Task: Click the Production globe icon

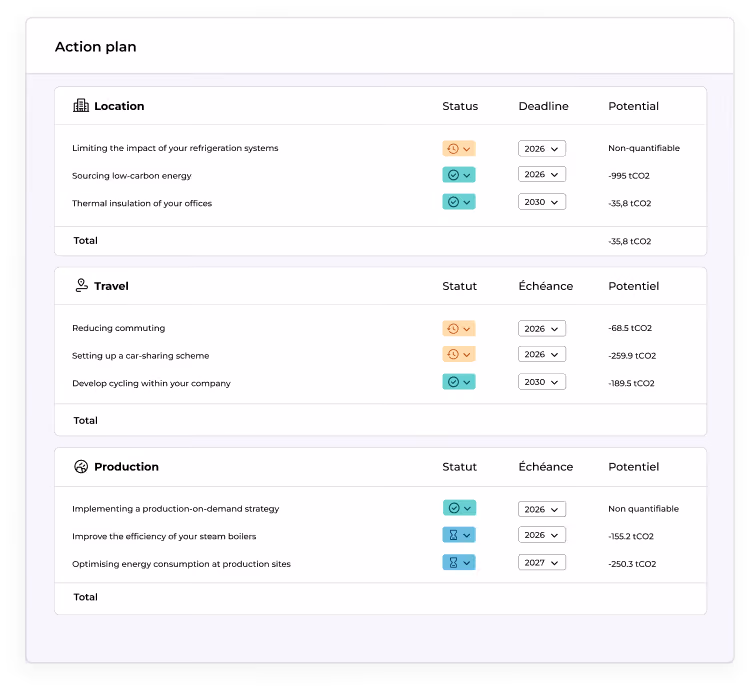Action: tap(81, 467)
